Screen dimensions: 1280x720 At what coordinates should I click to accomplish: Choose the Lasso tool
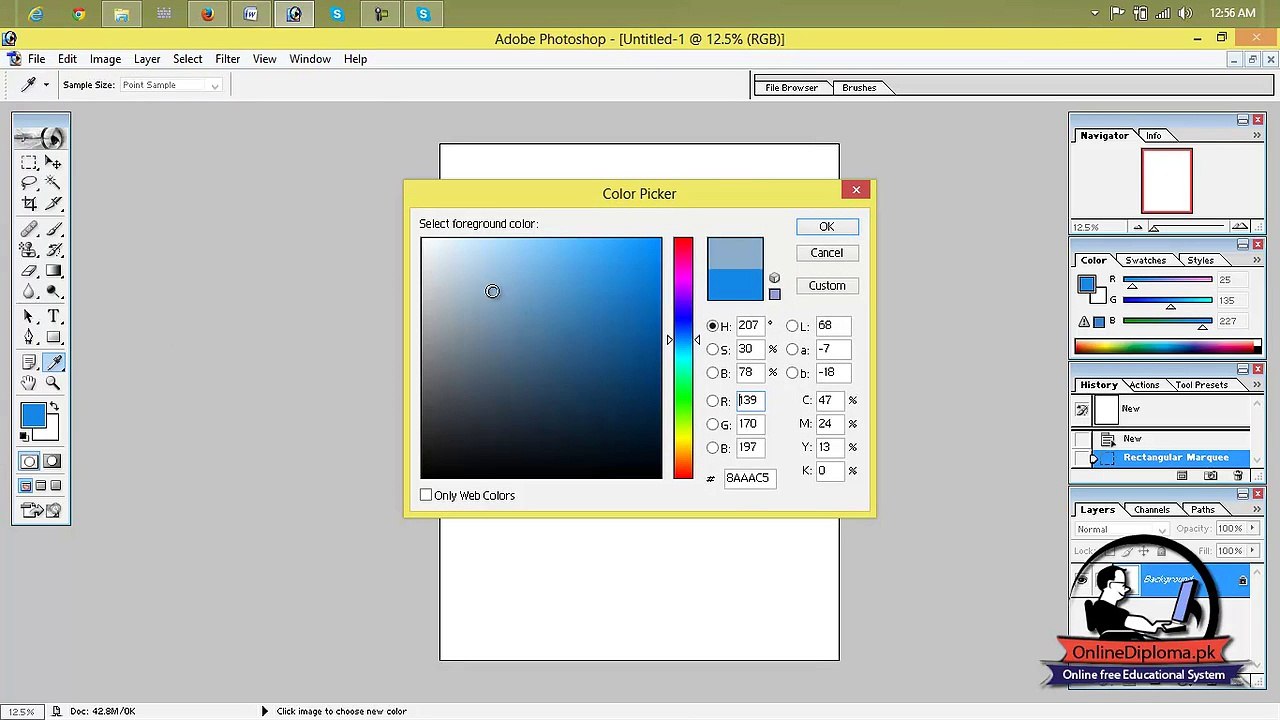[x=29, y=183]
